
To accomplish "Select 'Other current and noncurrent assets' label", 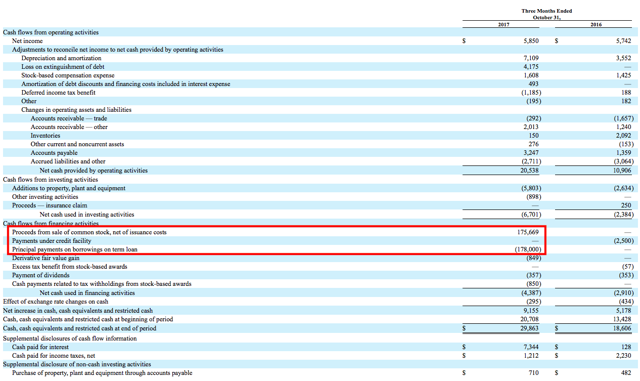I will (77, 144).
